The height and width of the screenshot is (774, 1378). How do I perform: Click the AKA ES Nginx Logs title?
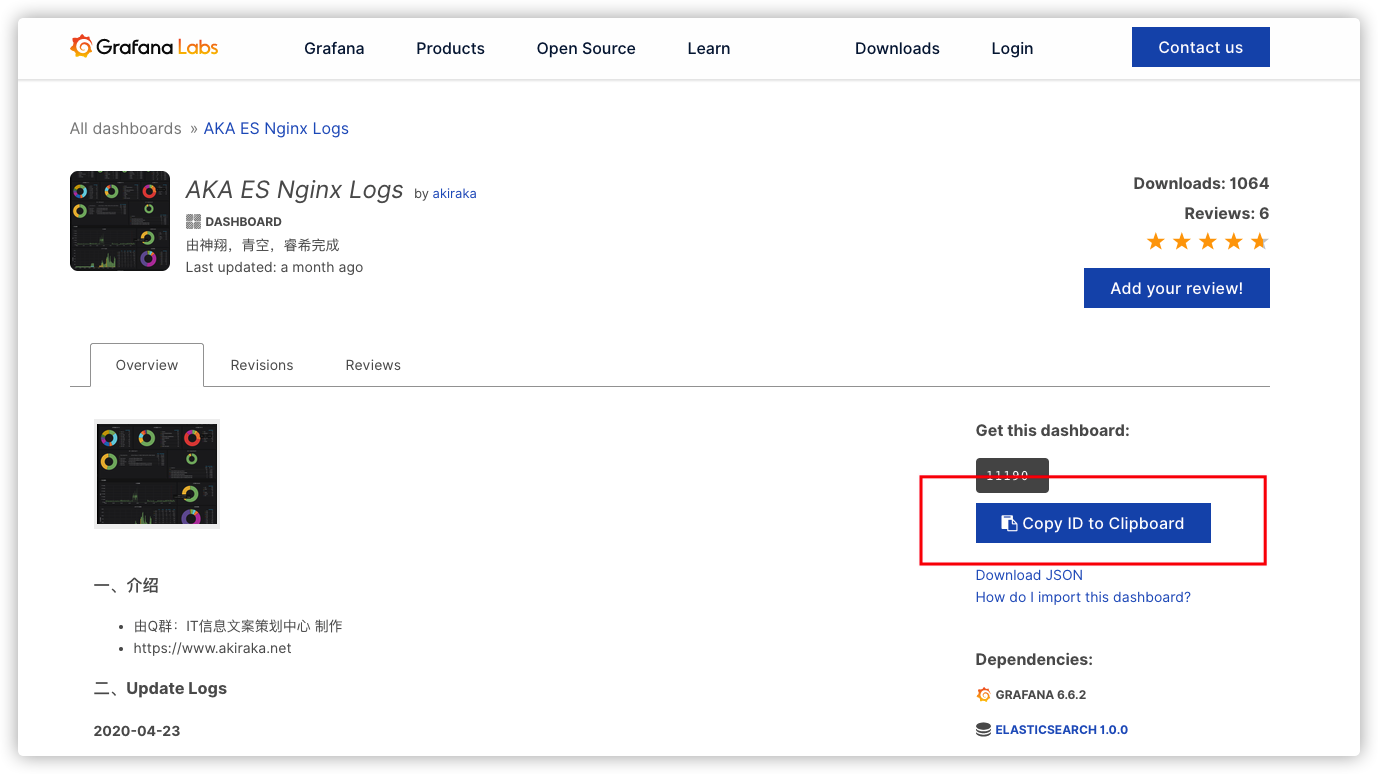(295, 190)
